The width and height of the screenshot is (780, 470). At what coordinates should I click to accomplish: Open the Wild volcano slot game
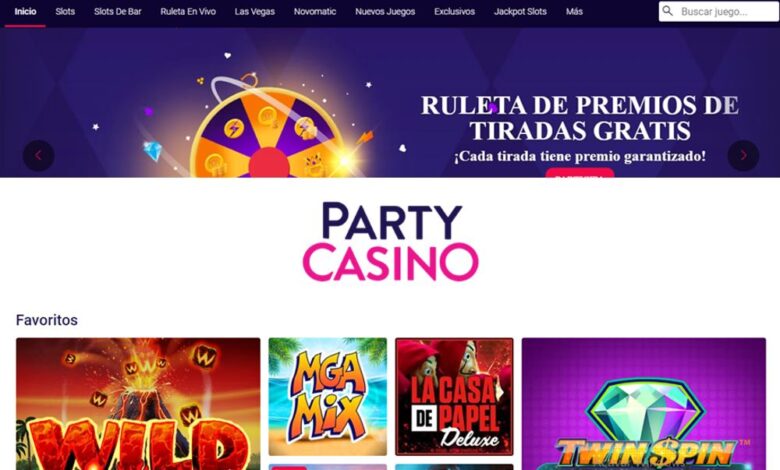pos(138,404)
